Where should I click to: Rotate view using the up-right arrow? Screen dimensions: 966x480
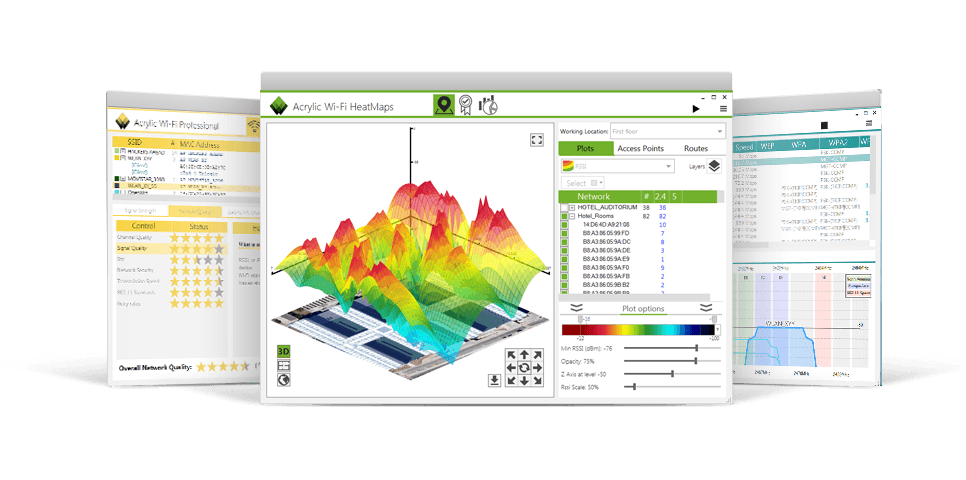[537, 355]
